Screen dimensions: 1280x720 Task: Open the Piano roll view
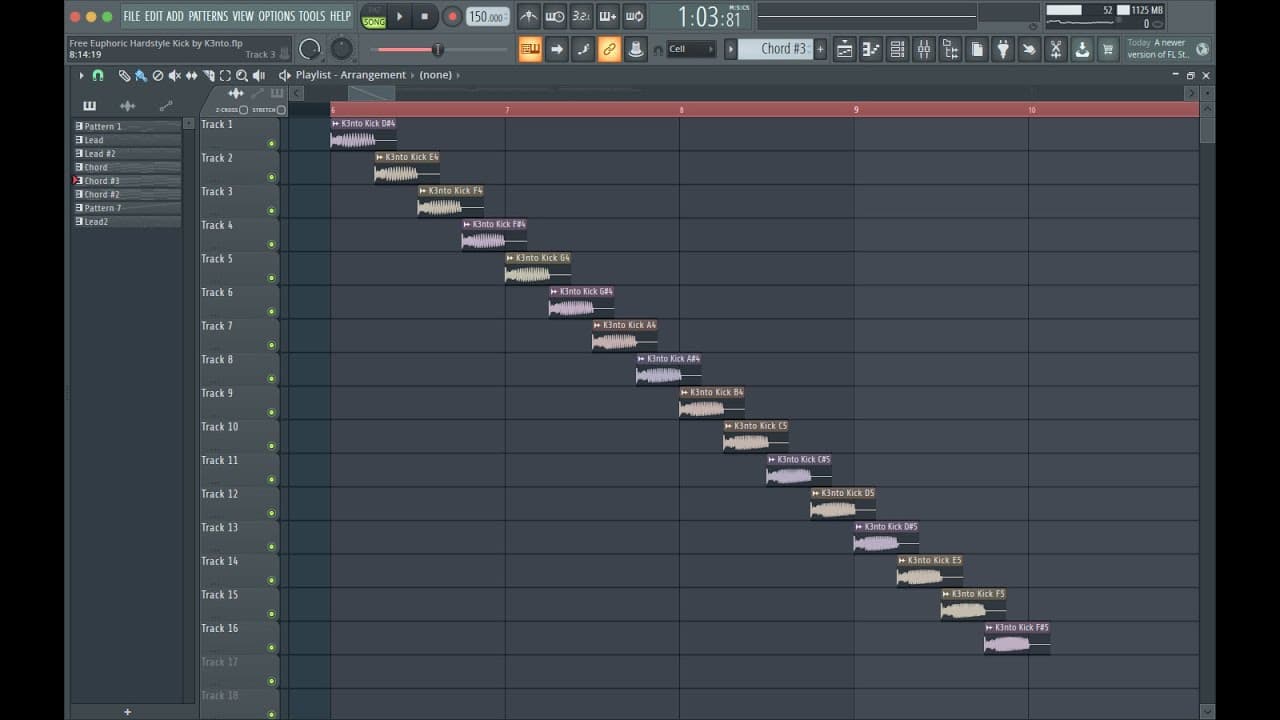(x=871, y=49)
